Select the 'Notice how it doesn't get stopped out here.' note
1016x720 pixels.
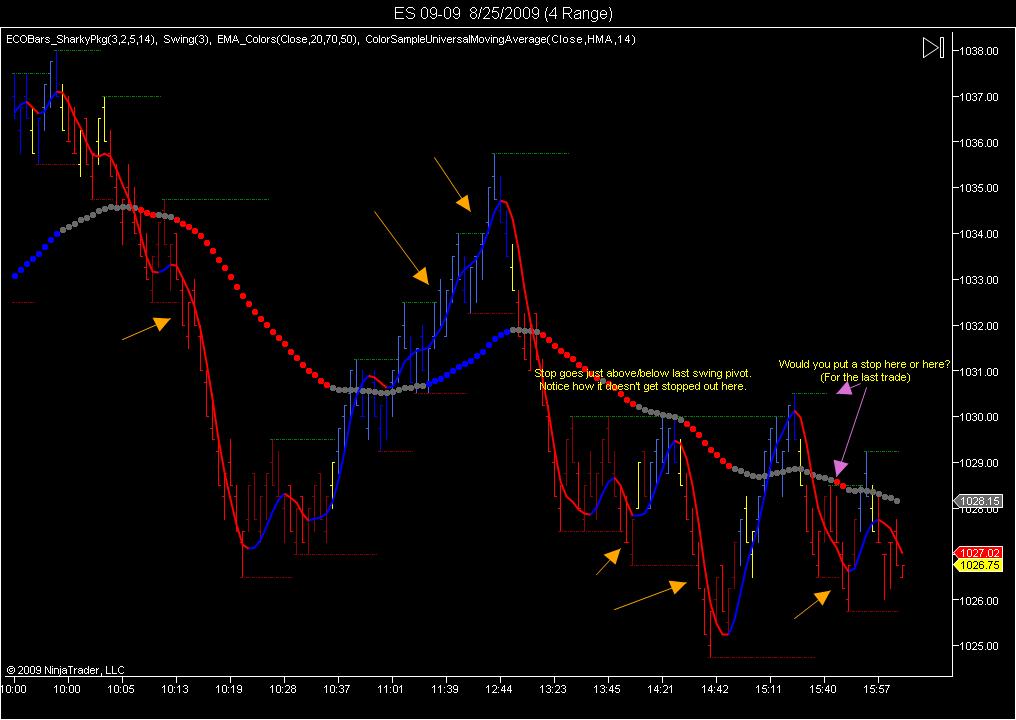click(643, 386)
